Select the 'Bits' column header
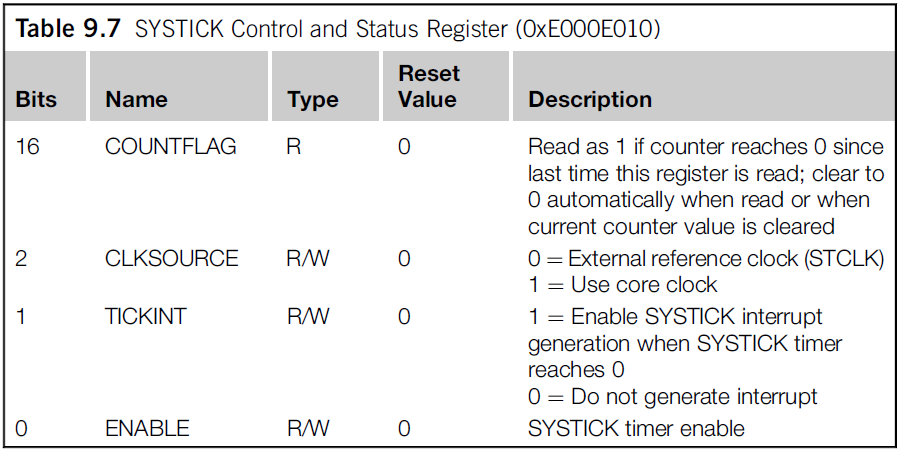 coord(36,100)
